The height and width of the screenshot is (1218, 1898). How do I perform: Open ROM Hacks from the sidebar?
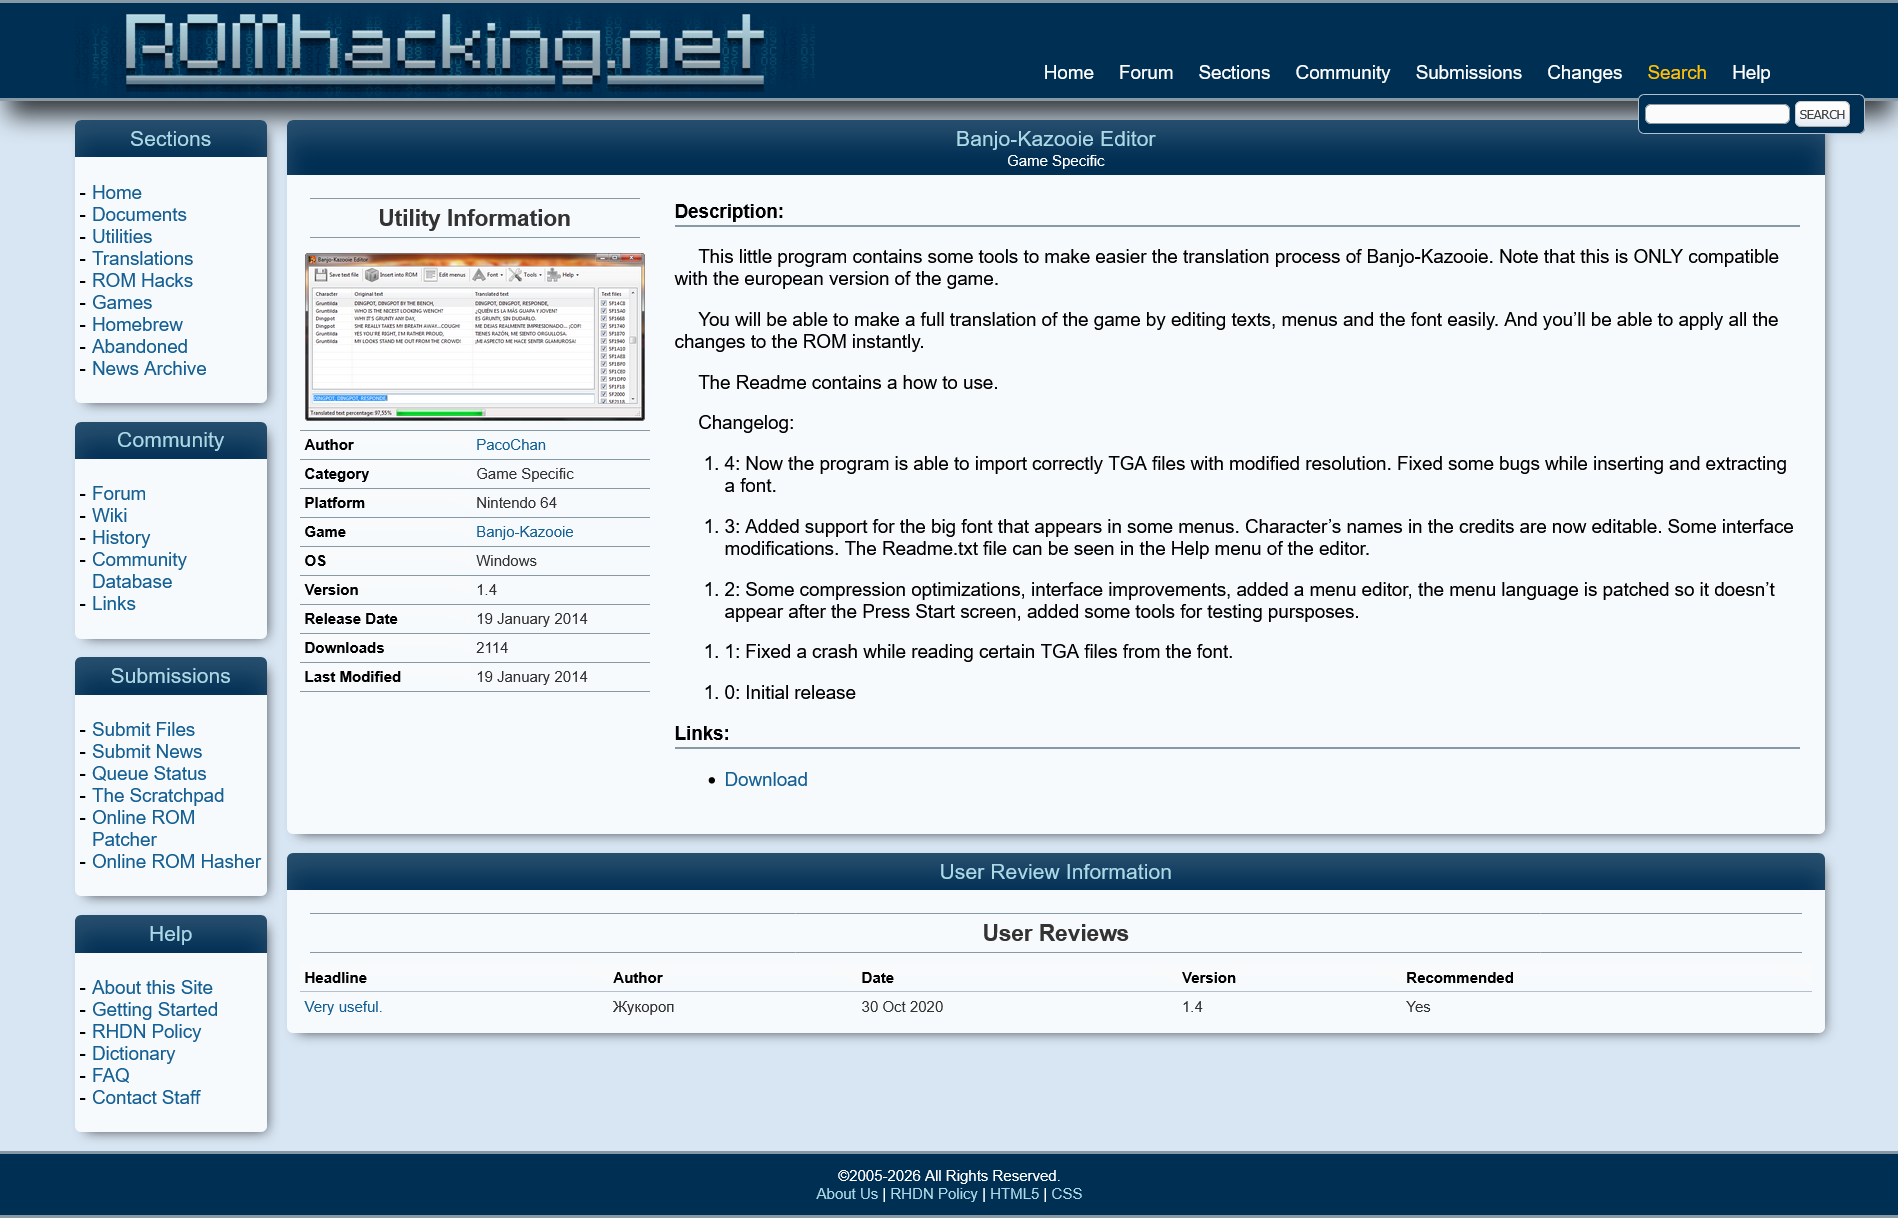[x=142, y=281]
